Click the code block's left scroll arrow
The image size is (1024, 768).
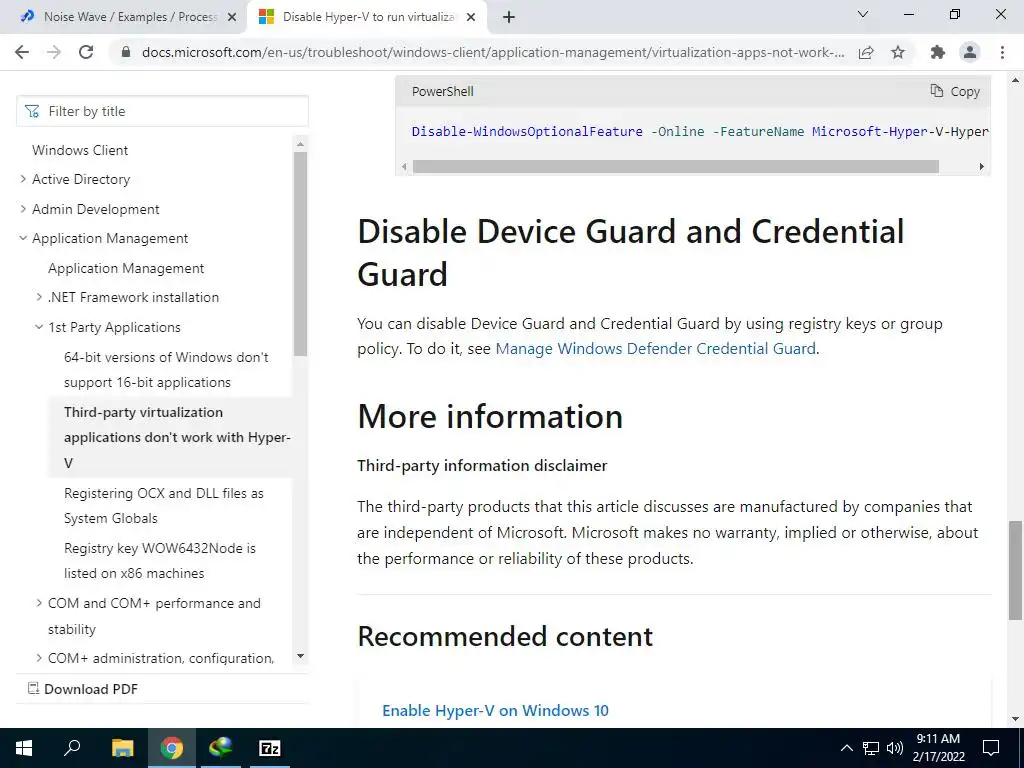tap(404, 167)
